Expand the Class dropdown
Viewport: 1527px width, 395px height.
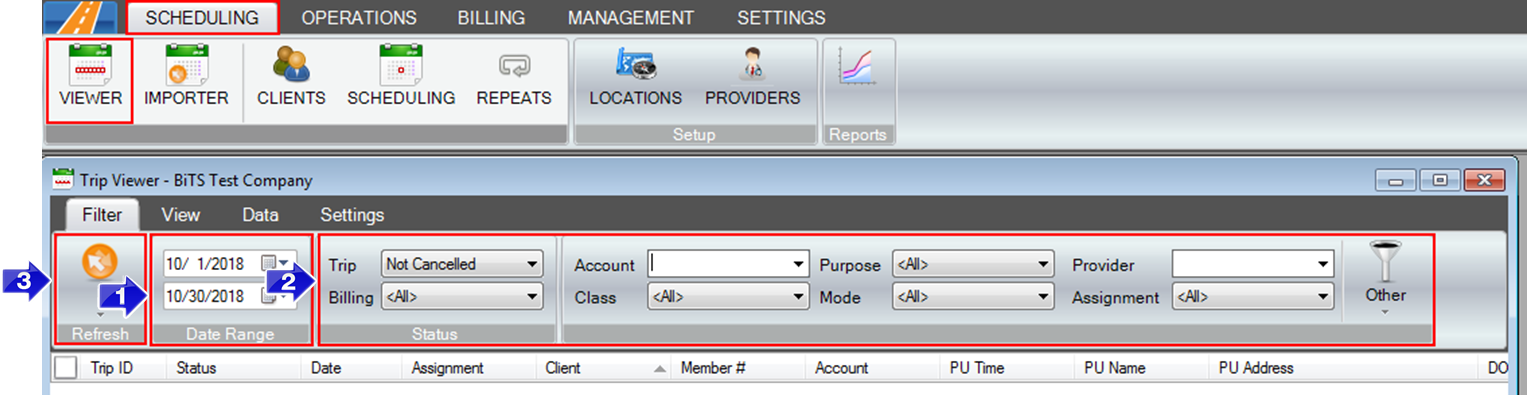[798, 297]
